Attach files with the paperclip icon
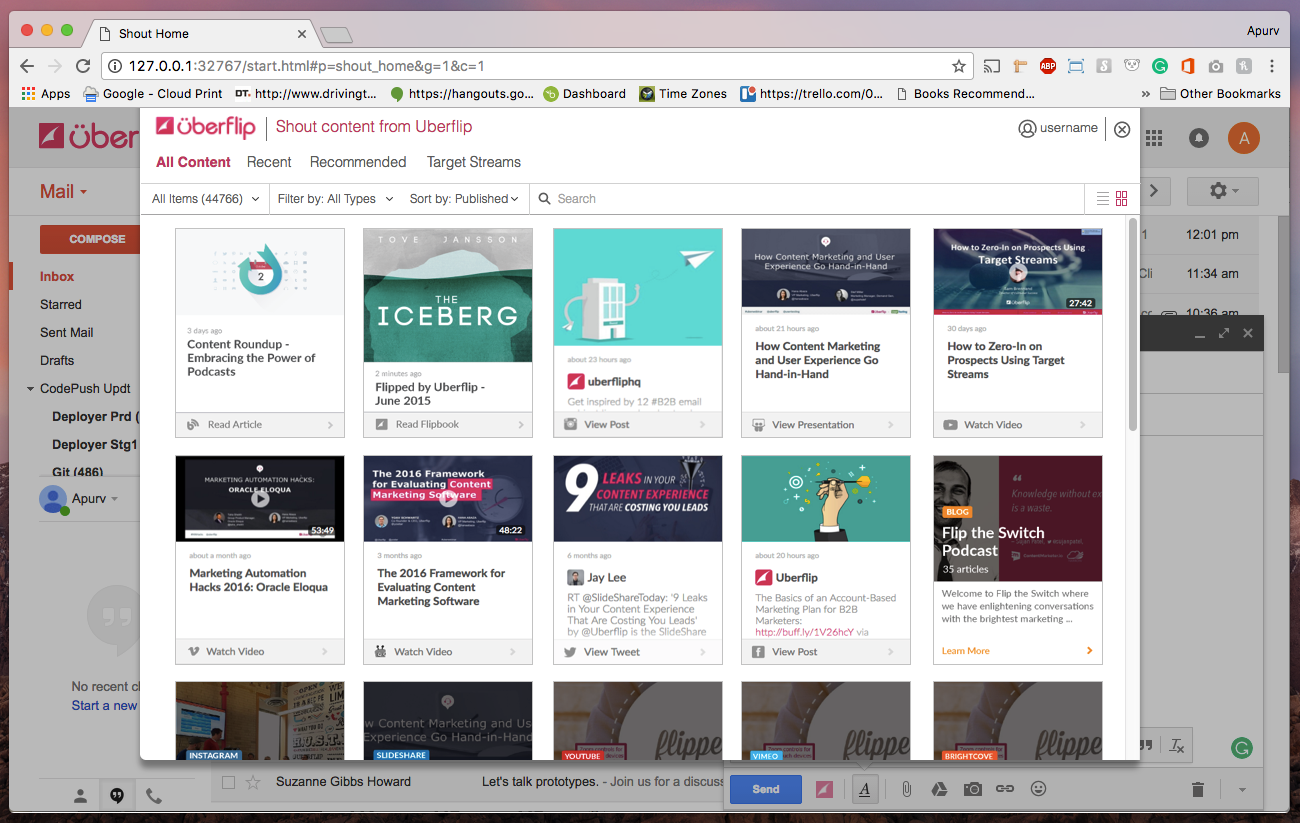This screenshot has width=1300, height=823. [906, 789]
